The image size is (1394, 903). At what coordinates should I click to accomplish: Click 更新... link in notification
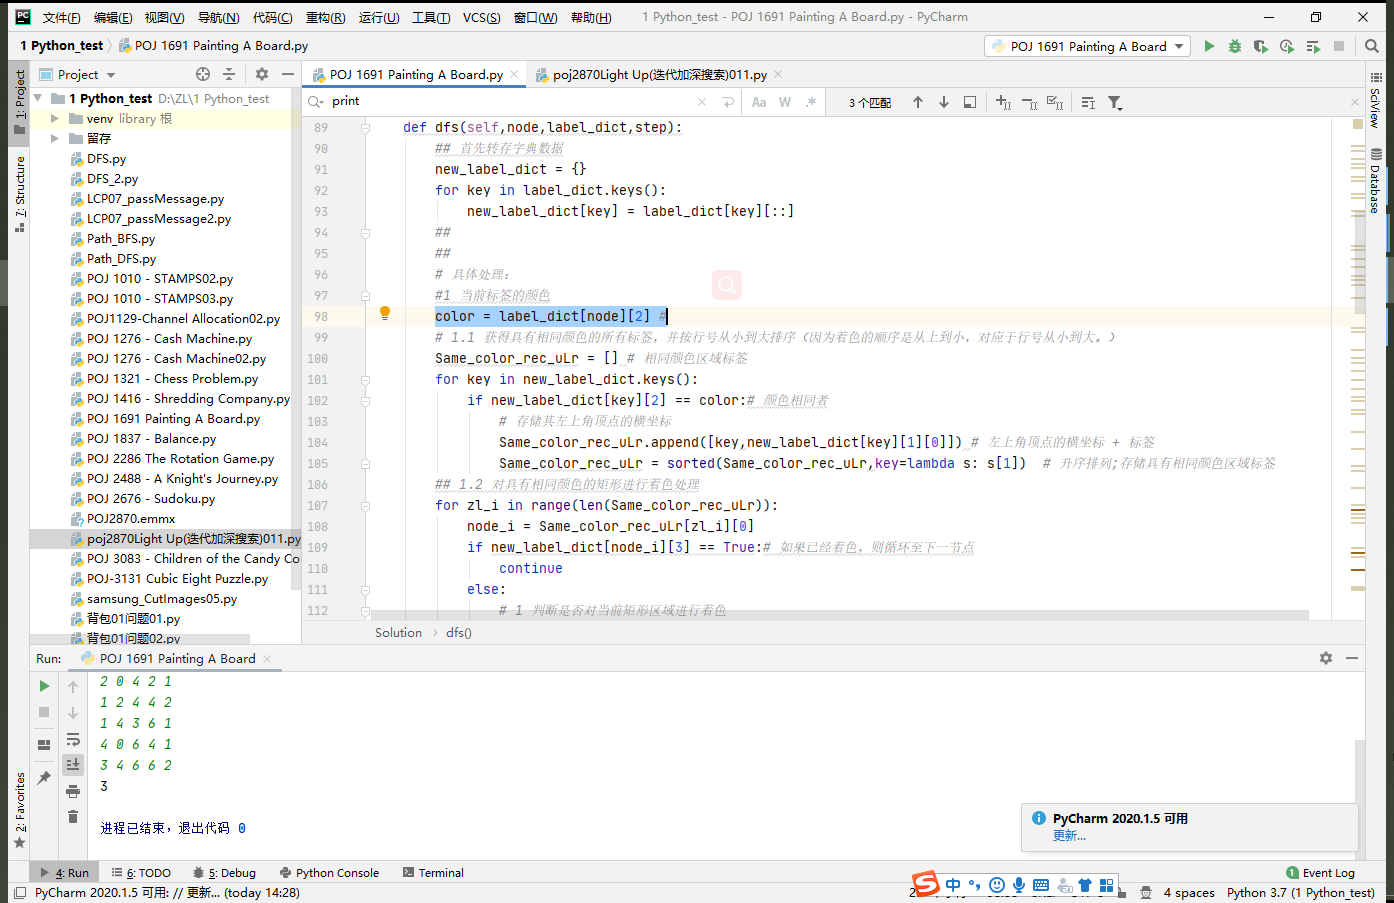1069,836
